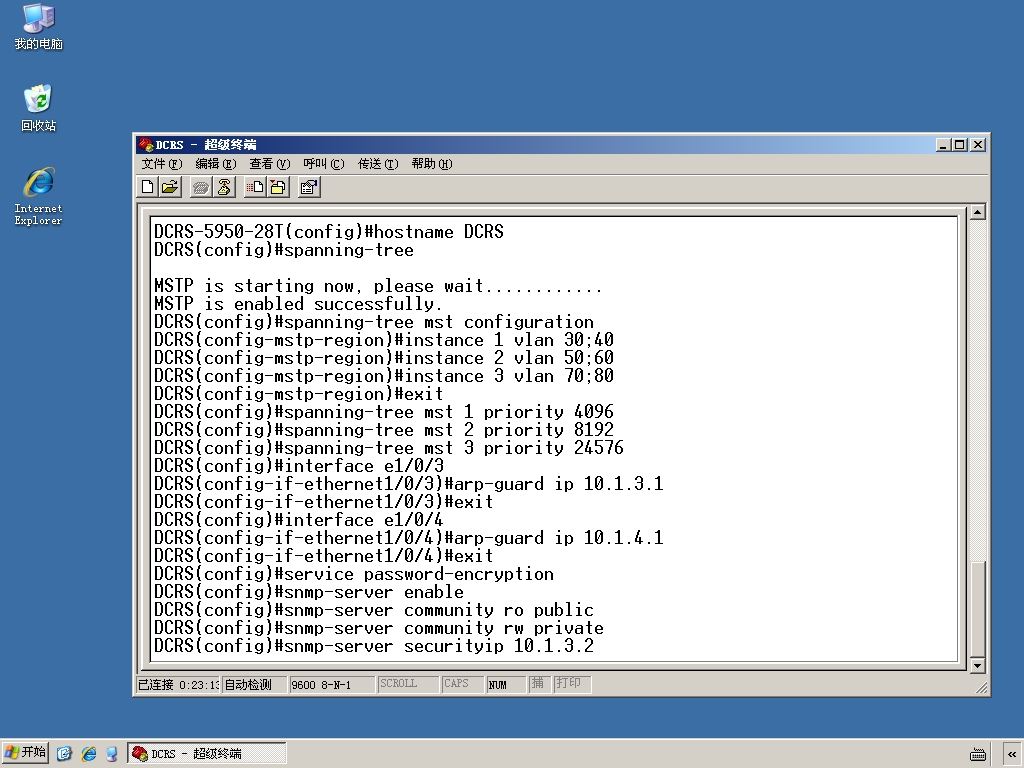Click 'arp-guard ip 10.1.3.1' line
The height and width of the screenshot is (768, 1024).
[x=409, y=484]
